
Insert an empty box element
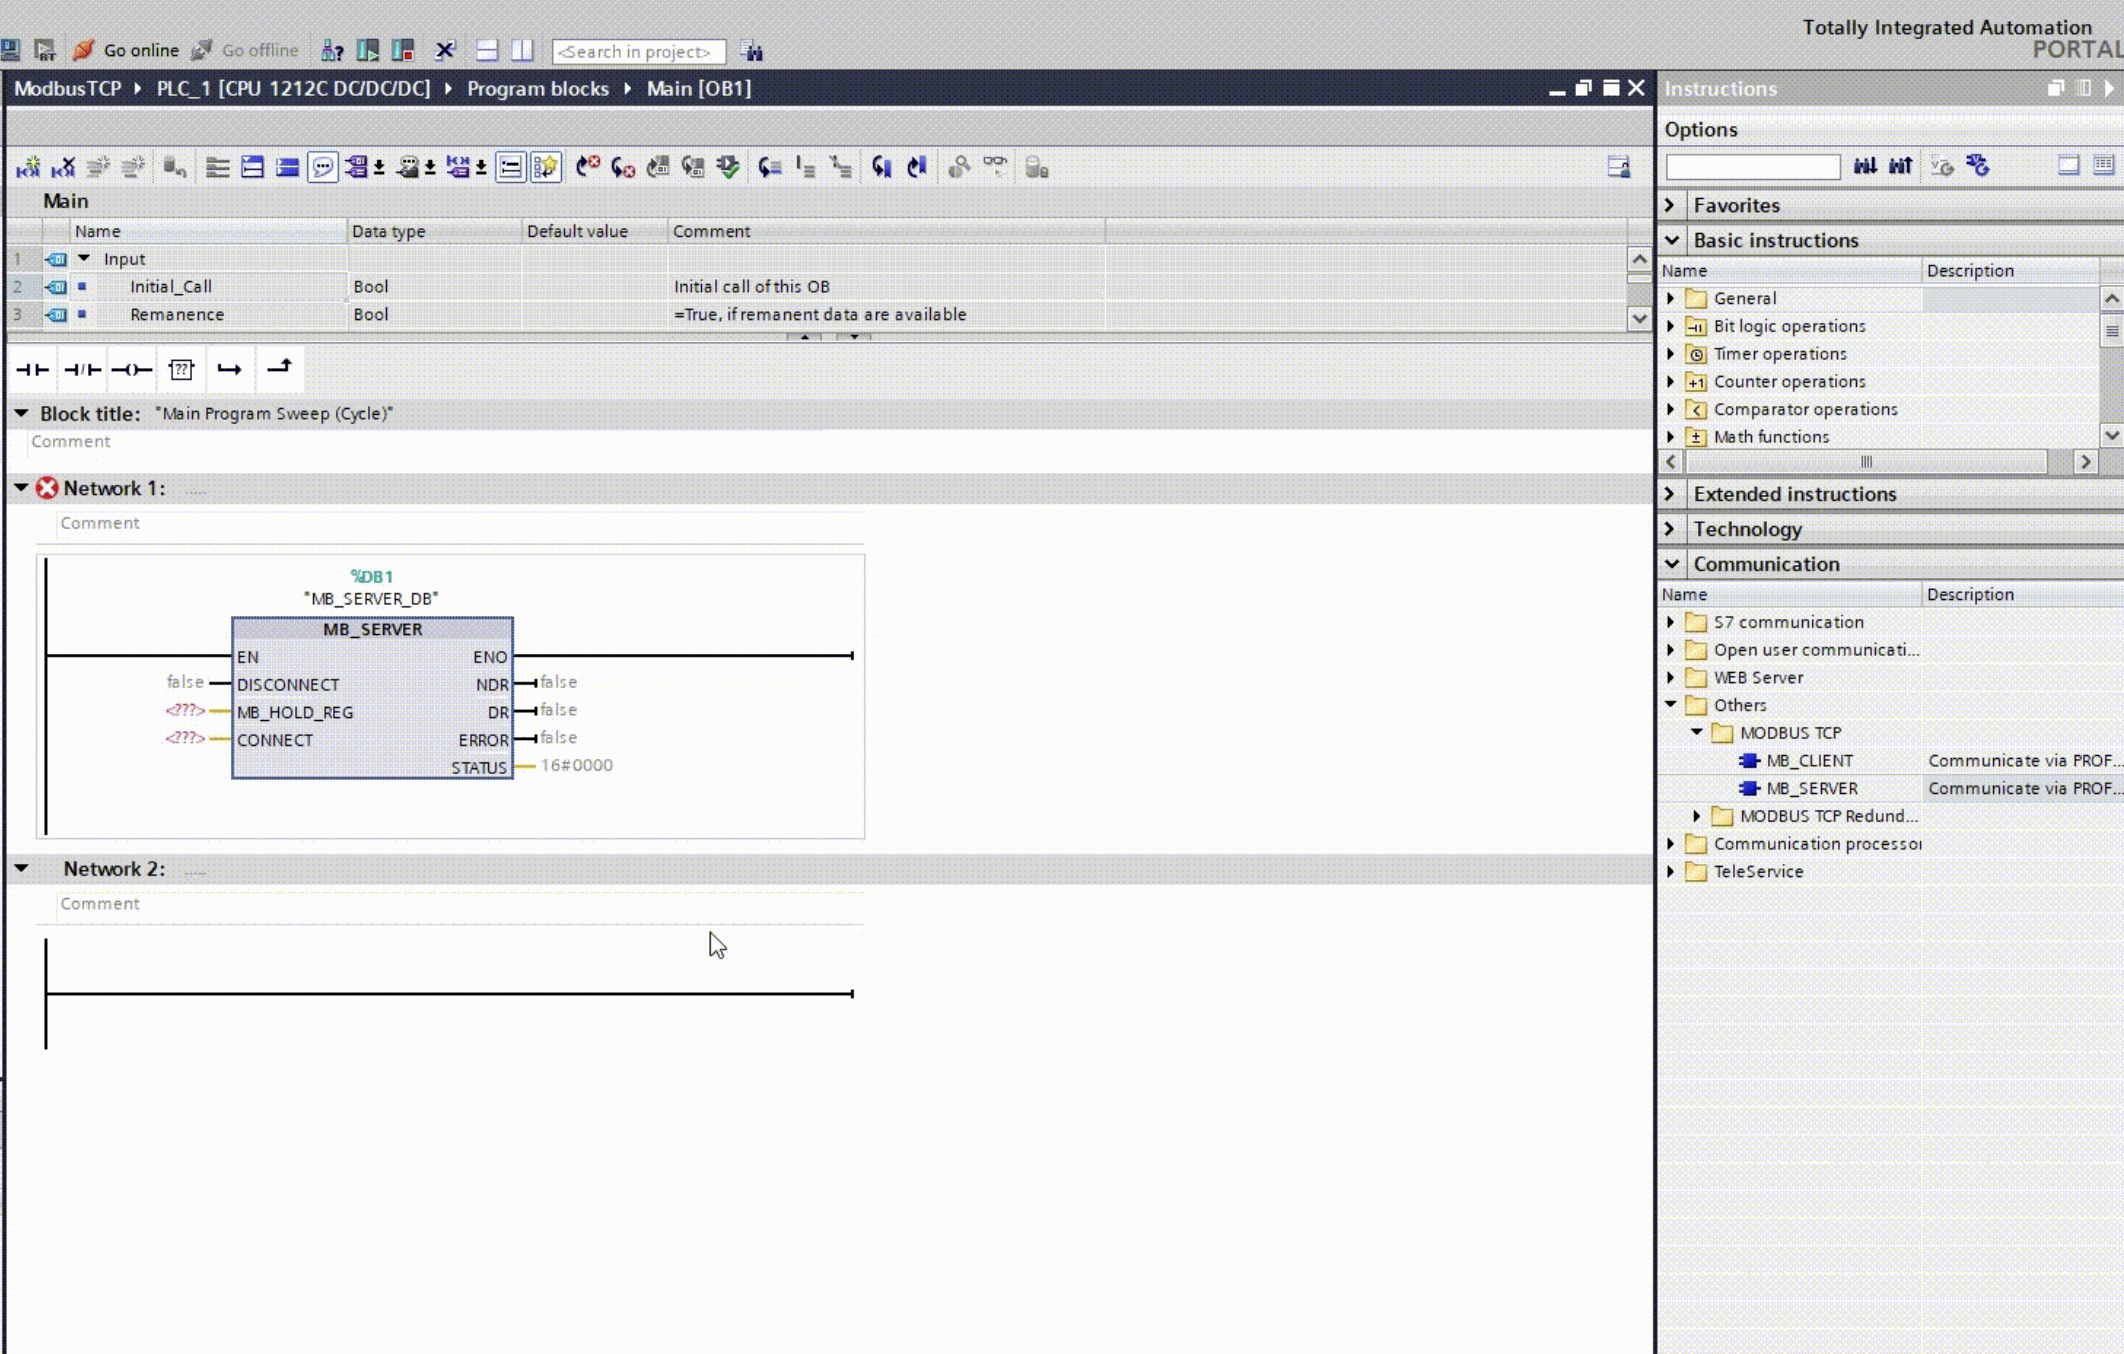click(x=181, y=369)
